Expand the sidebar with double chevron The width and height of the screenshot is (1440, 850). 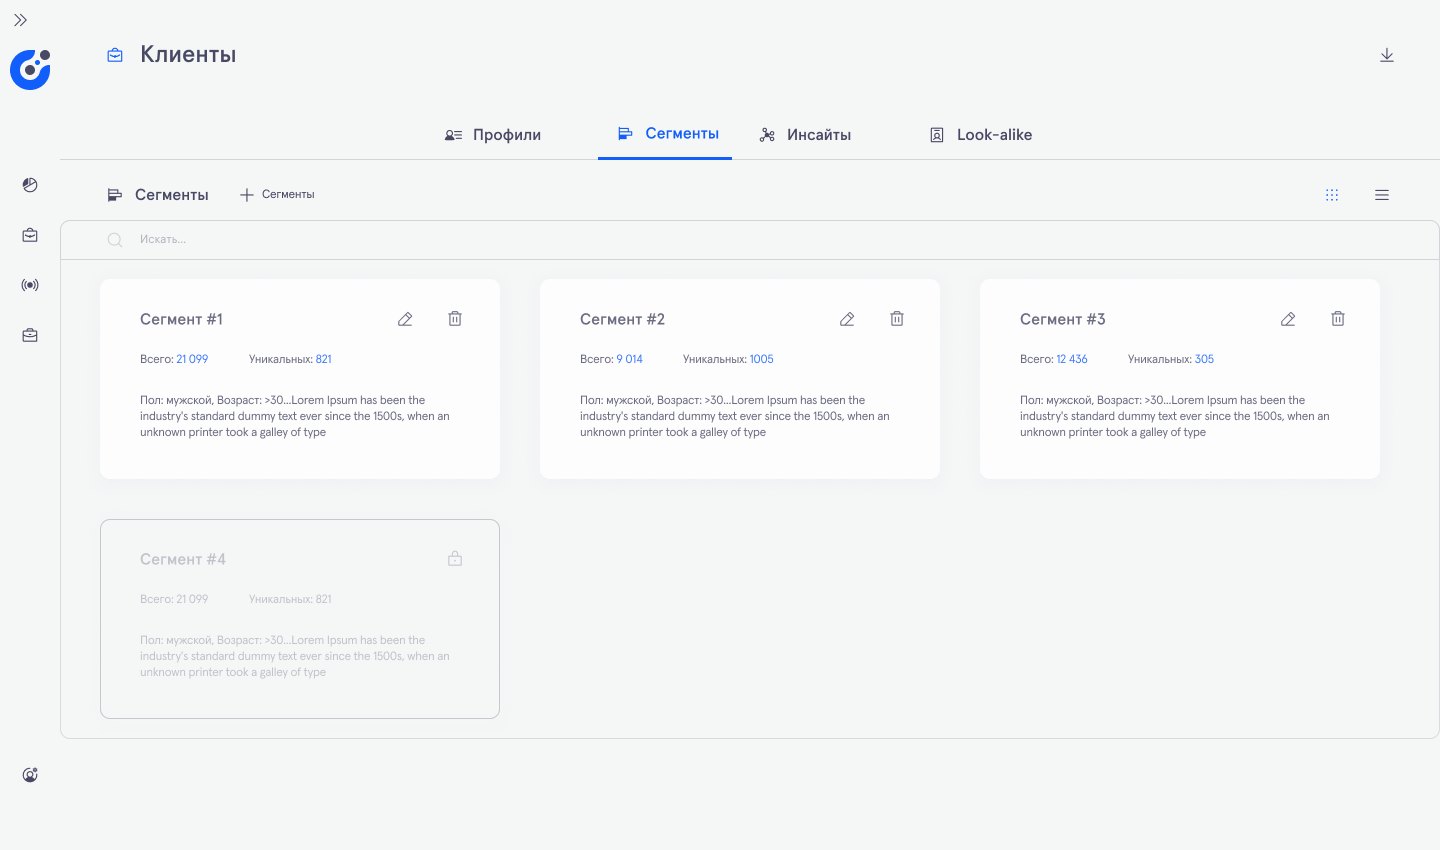click(x=20, y=20)
